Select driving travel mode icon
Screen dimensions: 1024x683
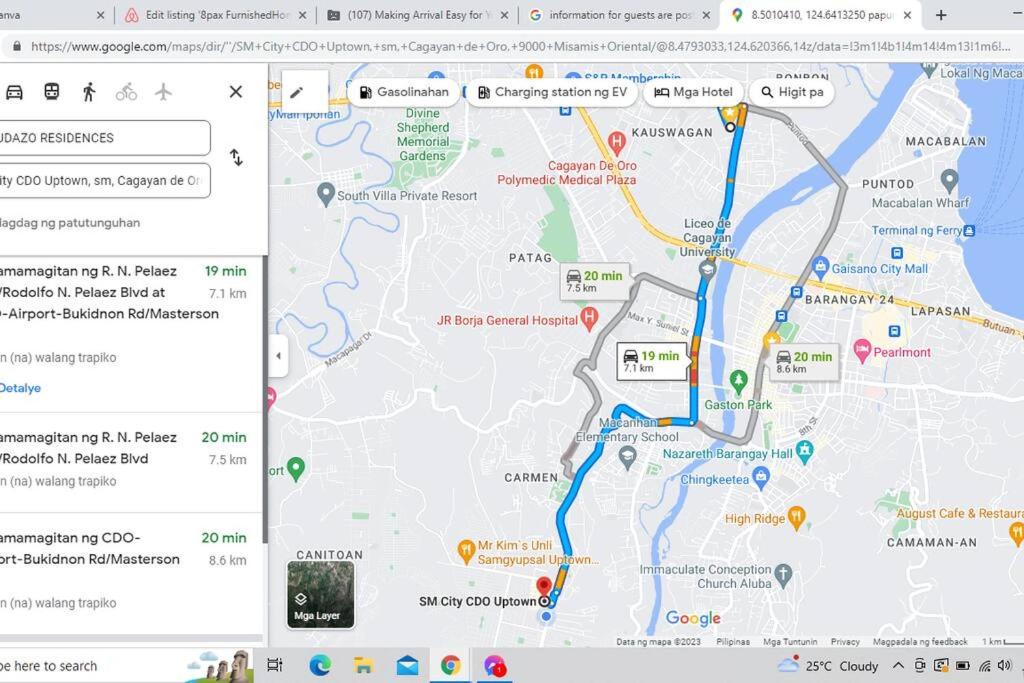tap(14, 92)
